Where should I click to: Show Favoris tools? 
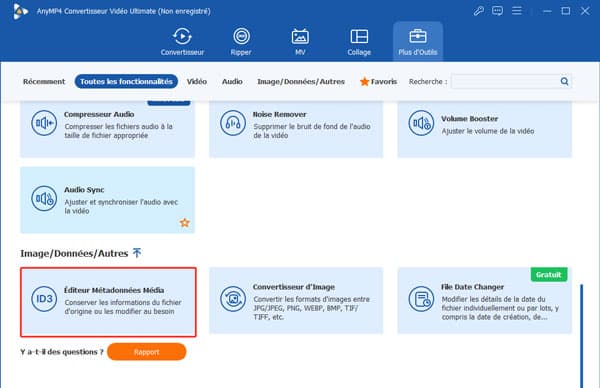click(x=378, y=82)
